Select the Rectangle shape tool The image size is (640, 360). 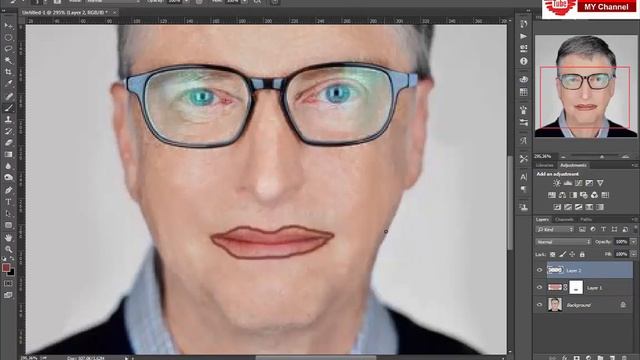pyautogui.click(x=8, y=225)
